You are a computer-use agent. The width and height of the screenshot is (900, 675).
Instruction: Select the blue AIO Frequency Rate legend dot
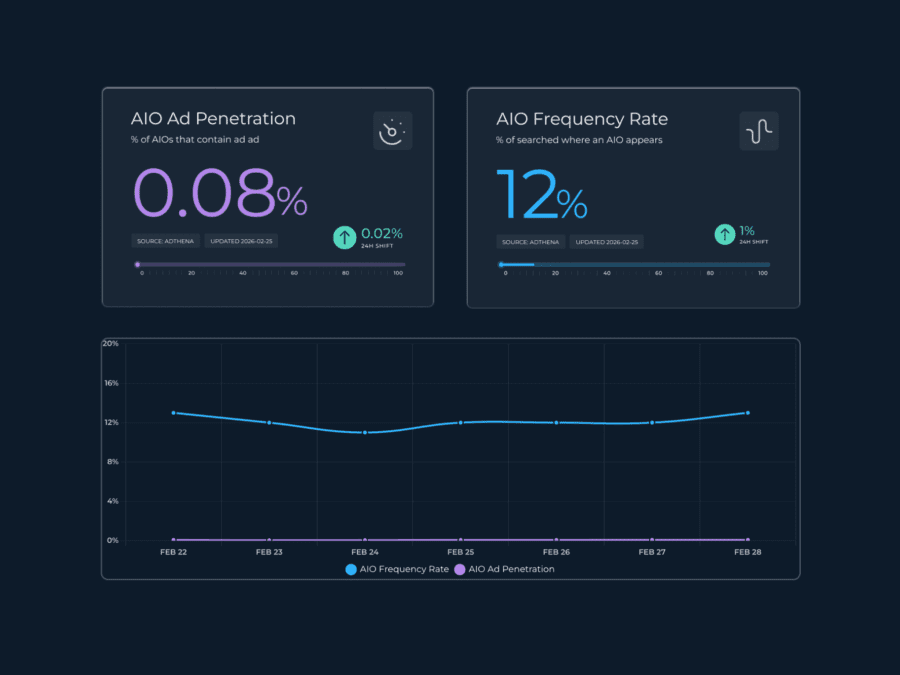[x=350, y=569]
